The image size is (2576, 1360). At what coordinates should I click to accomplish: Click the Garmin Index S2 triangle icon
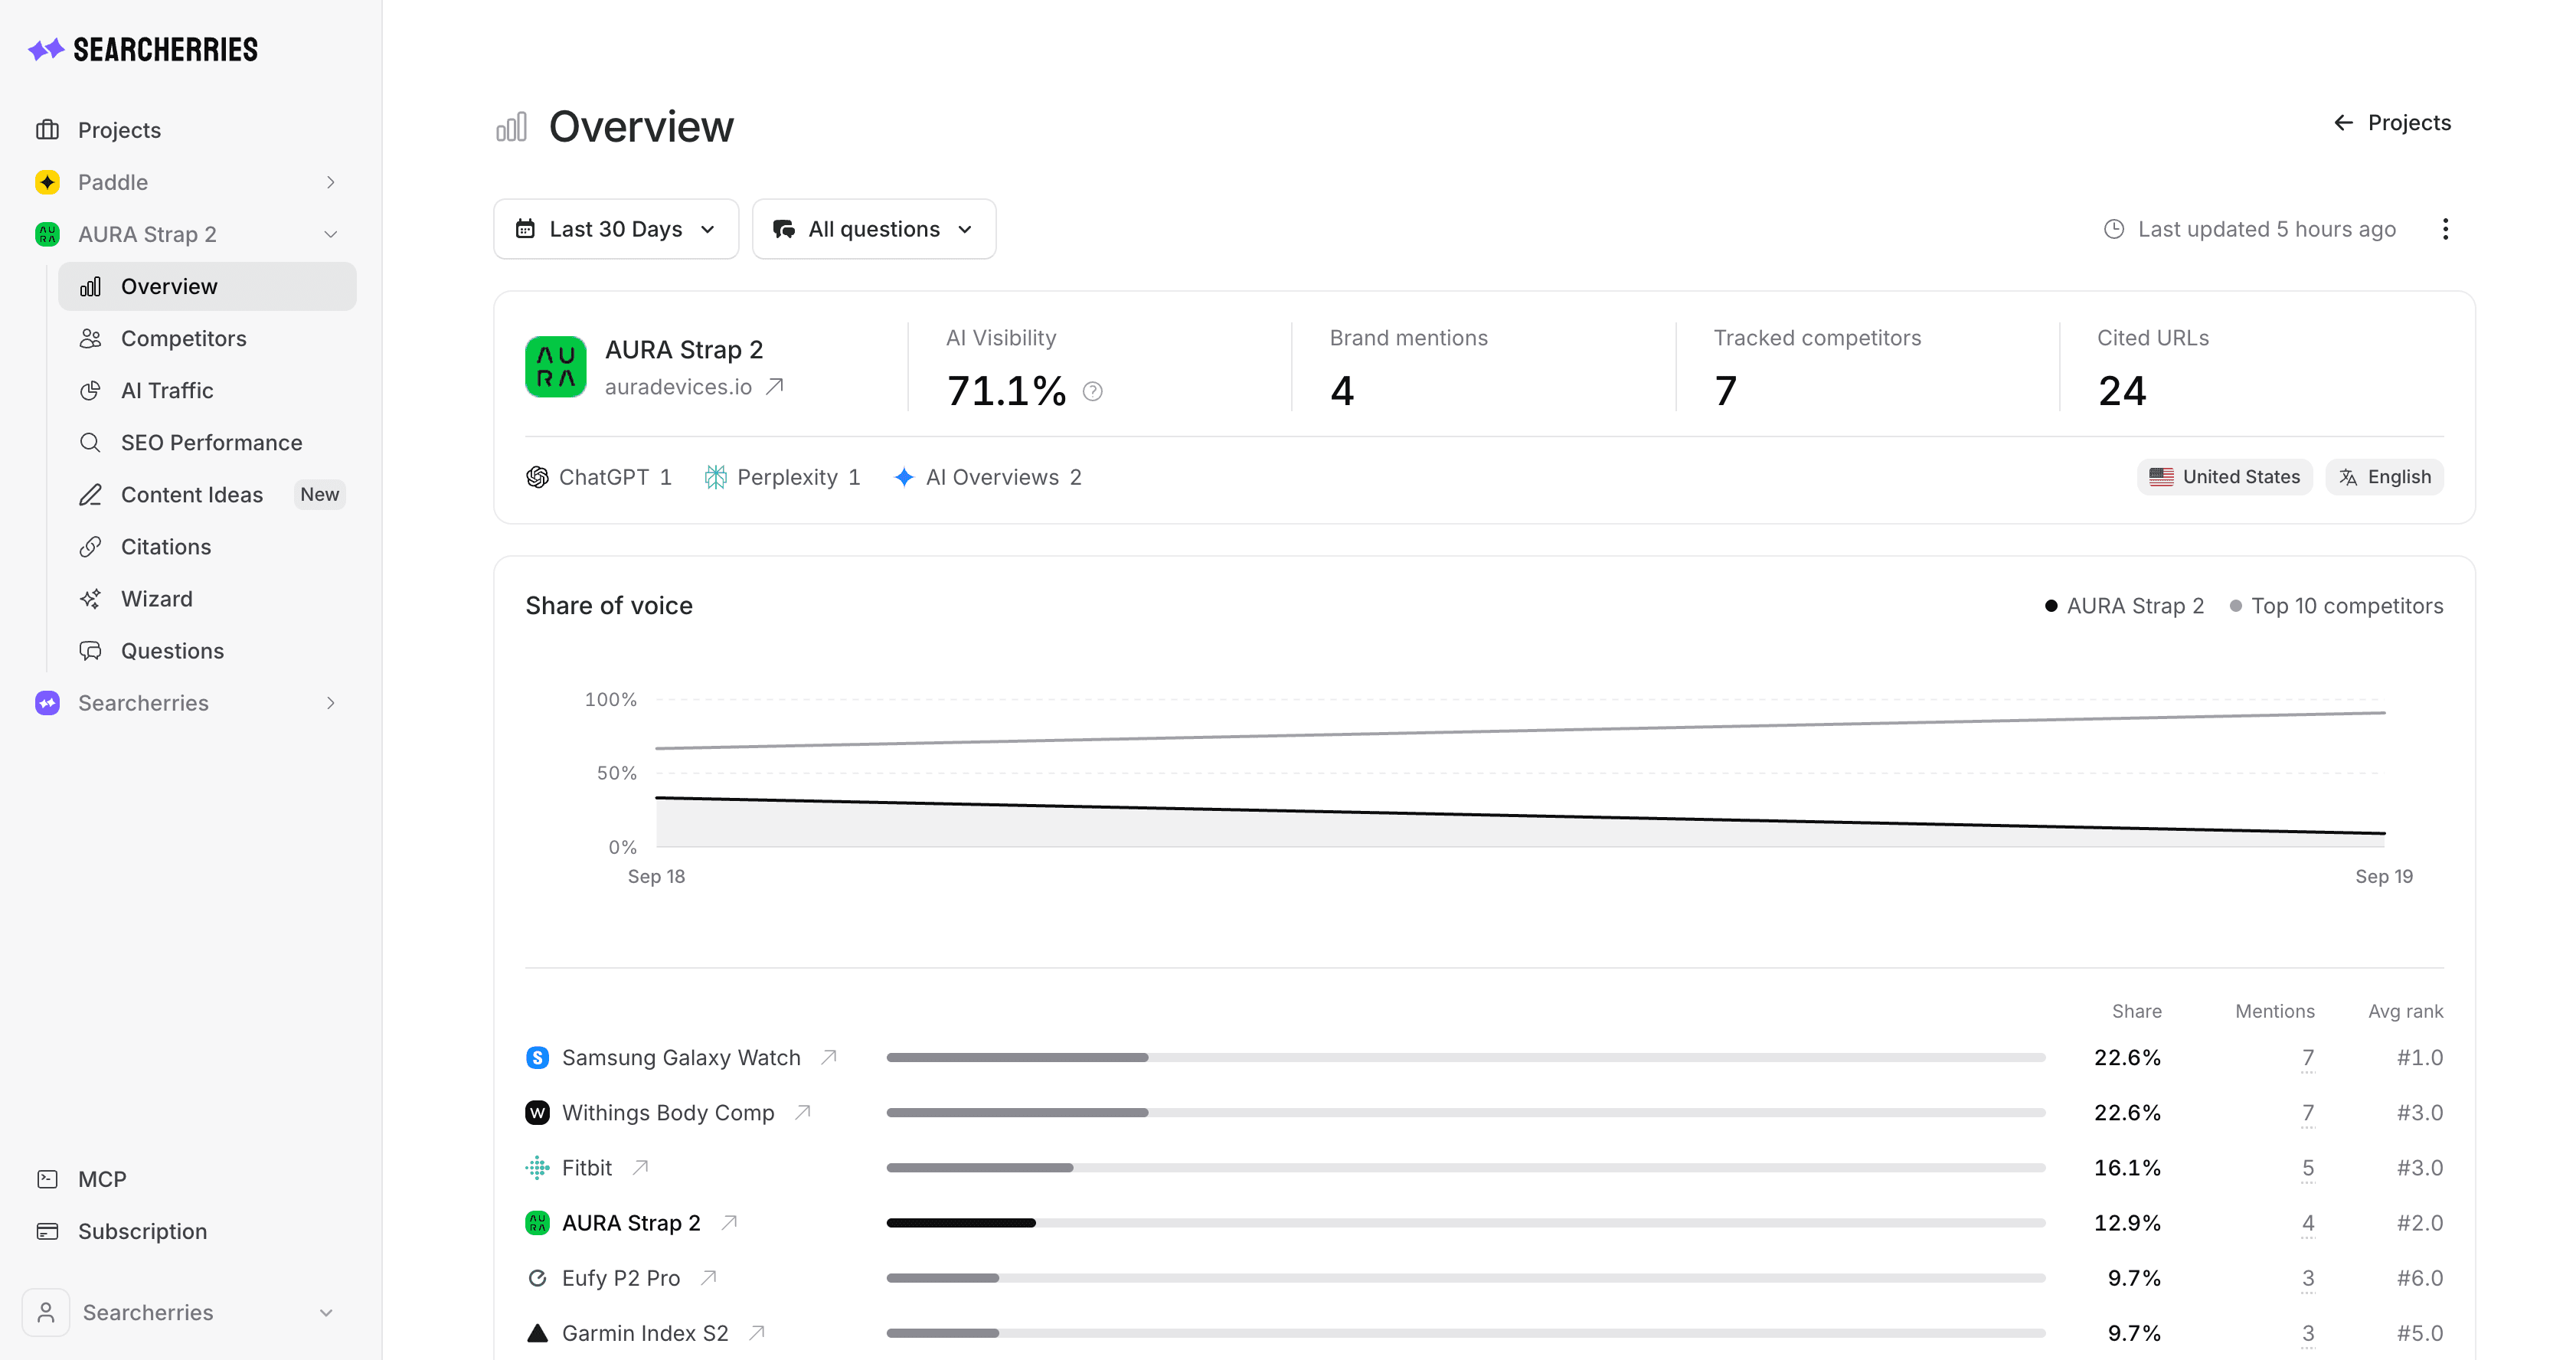coord(537,1332)
